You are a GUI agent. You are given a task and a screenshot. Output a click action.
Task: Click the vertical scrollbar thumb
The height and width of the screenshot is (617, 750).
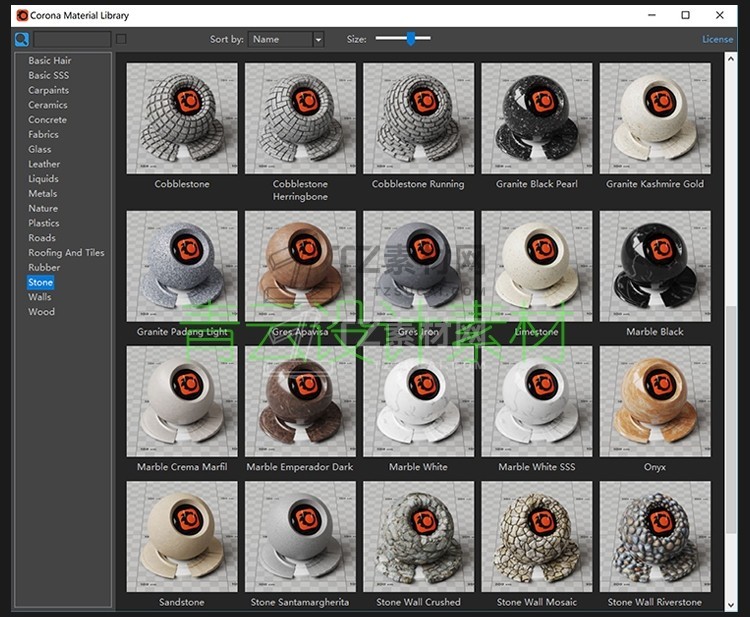pos(730,419)
